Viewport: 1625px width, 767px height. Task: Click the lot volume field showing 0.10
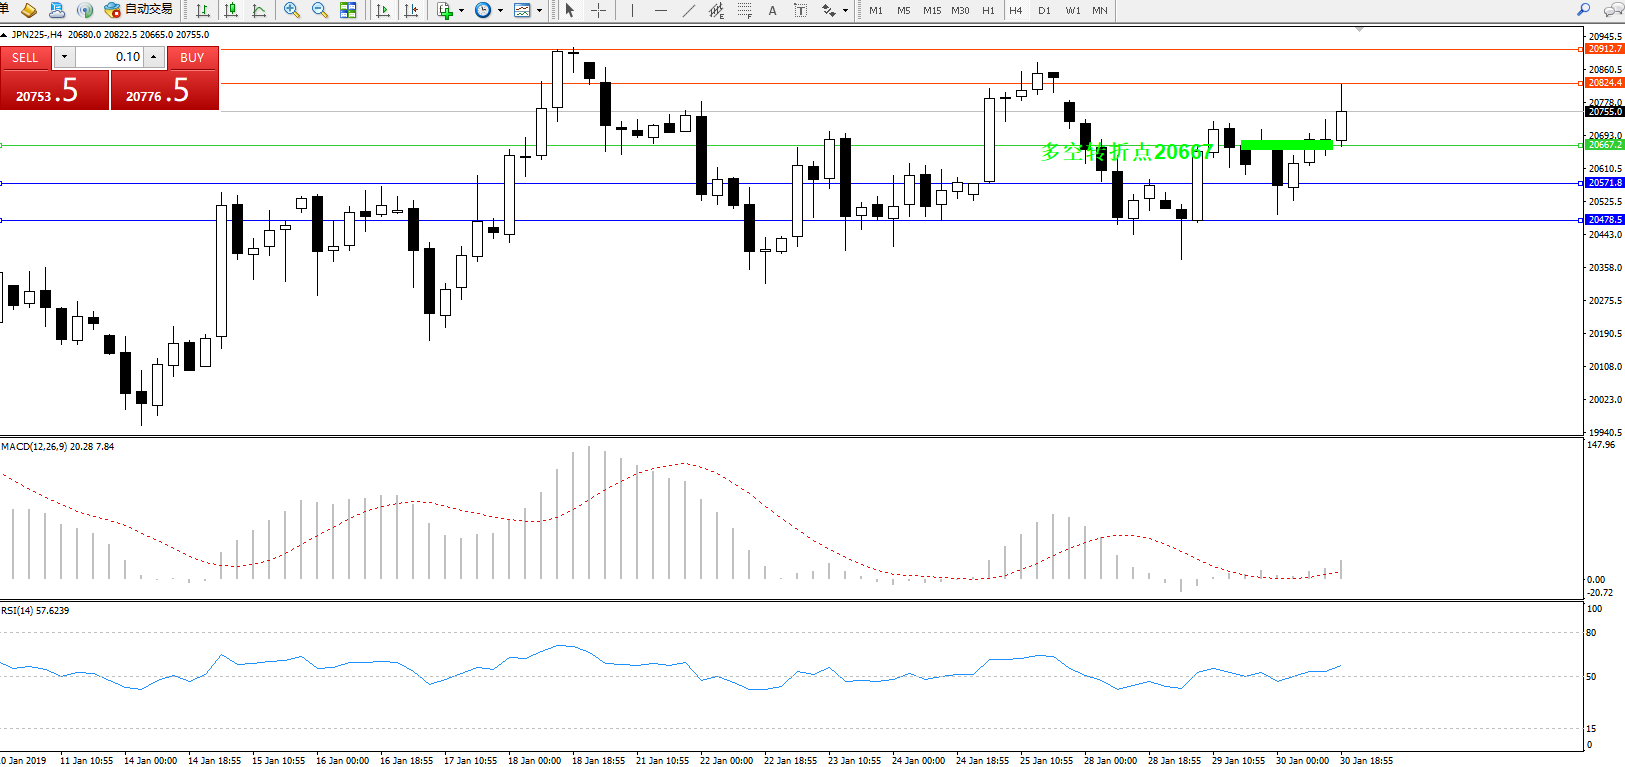pyautogui.click(x=110, y=57)
